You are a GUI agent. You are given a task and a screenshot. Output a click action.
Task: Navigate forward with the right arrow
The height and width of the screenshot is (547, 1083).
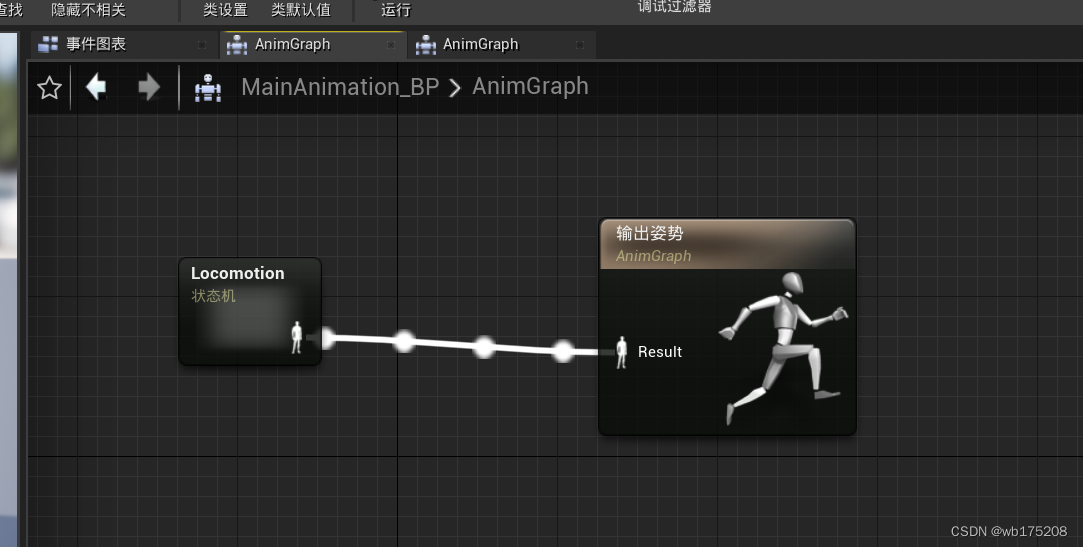[x=149, y=88]
